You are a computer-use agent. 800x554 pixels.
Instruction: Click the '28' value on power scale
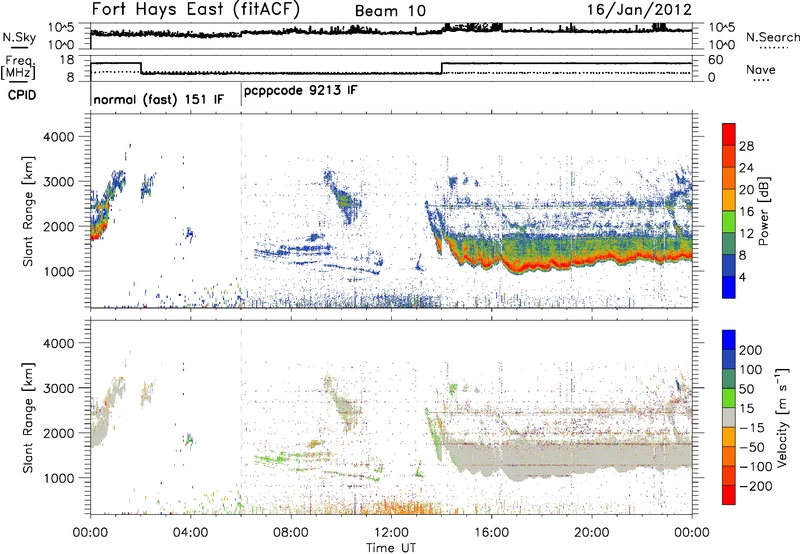tap(746, 146)
